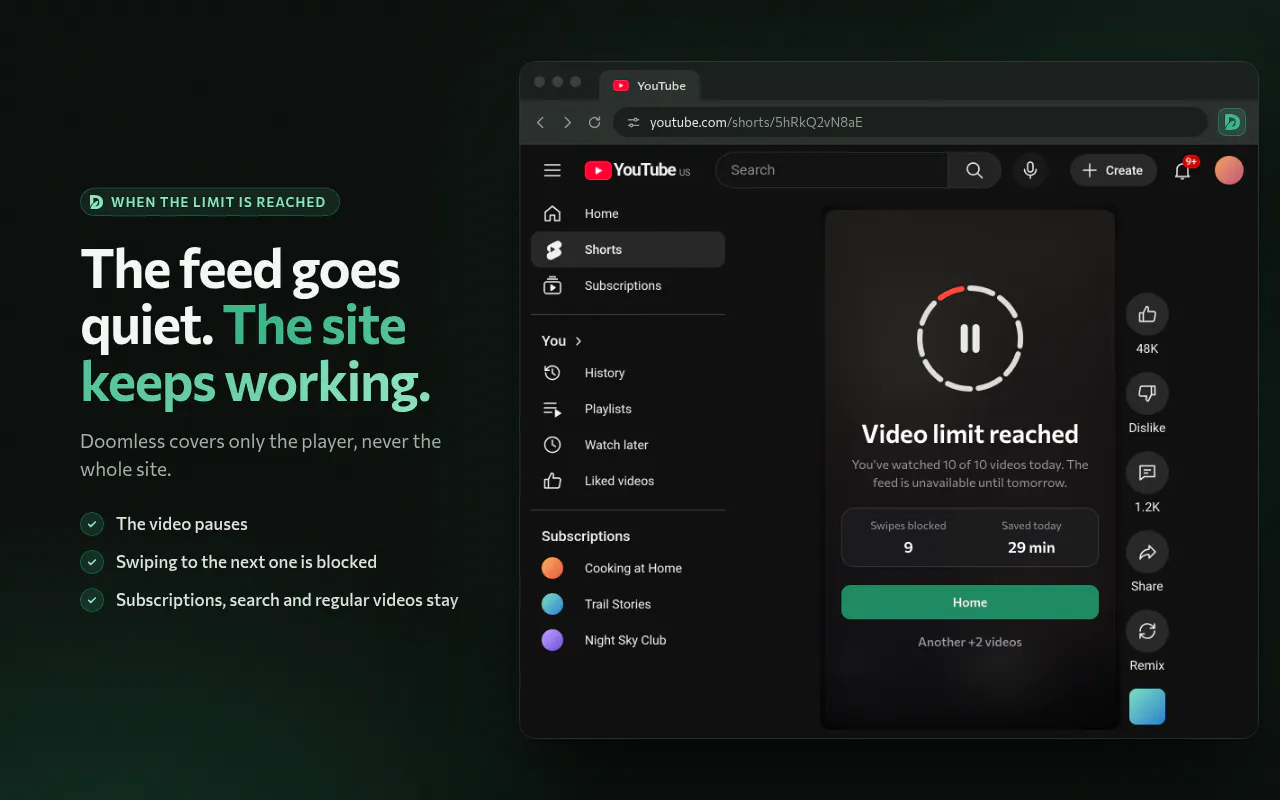Start voice search with the microphone
Image resolution: width=1280 pixels, height=800 pixels.
tap(1030, 170)
